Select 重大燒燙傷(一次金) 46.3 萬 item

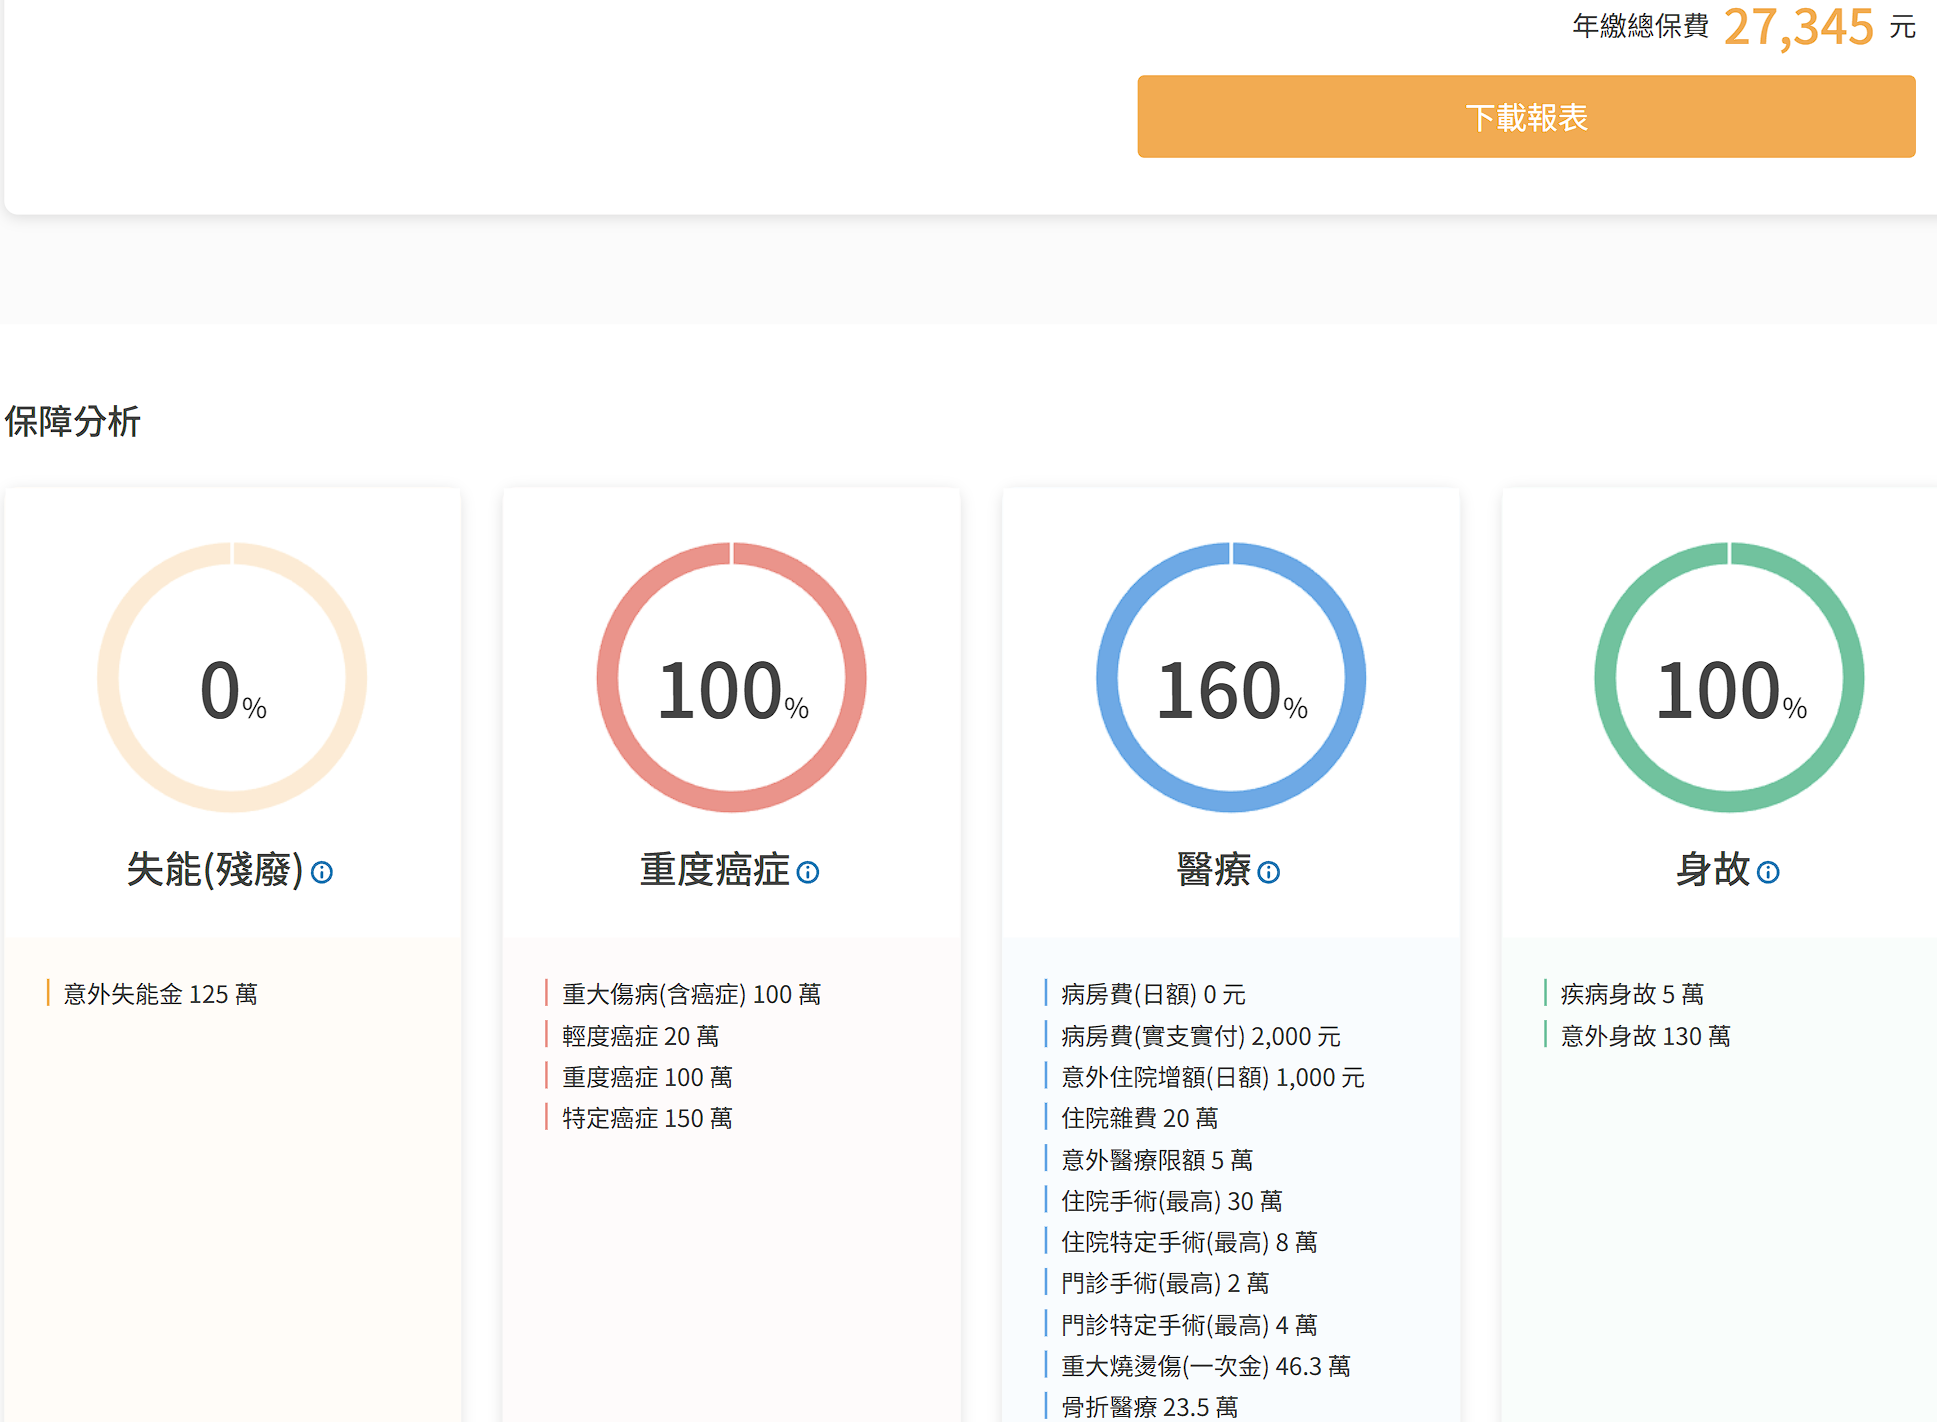click(x=1205, y=1366)
